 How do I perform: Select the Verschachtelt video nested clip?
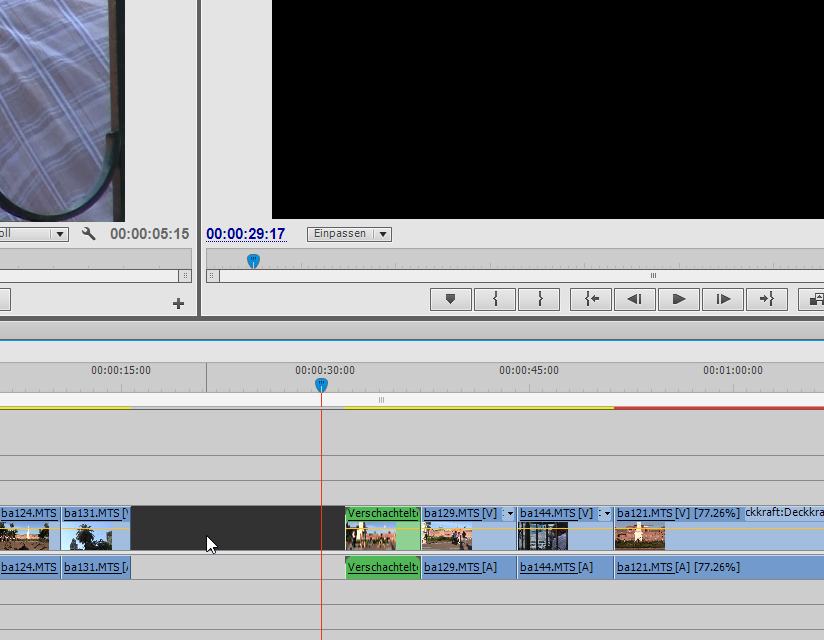383,528
